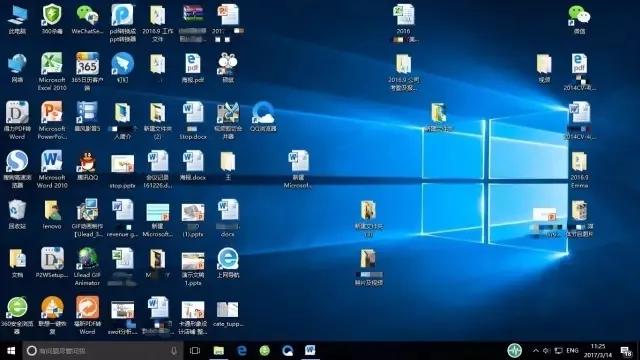Viewport: 640px width, 360px height.
Task: Select the 2016.9 work files folder
Action: pos(158,23)
